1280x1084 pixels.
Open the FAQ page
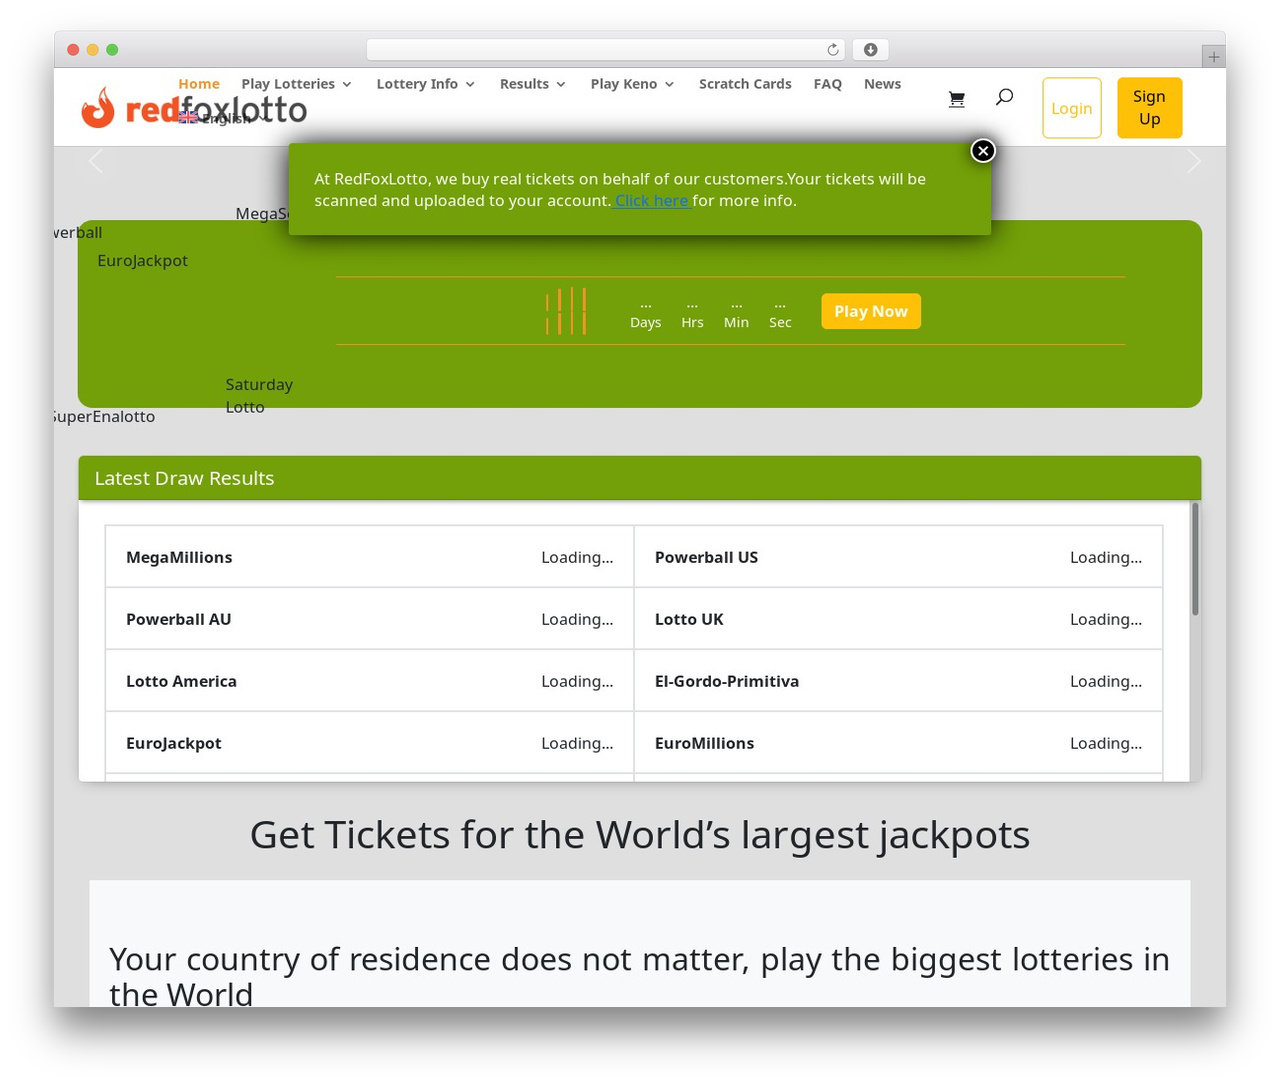(x=828, y=84)
